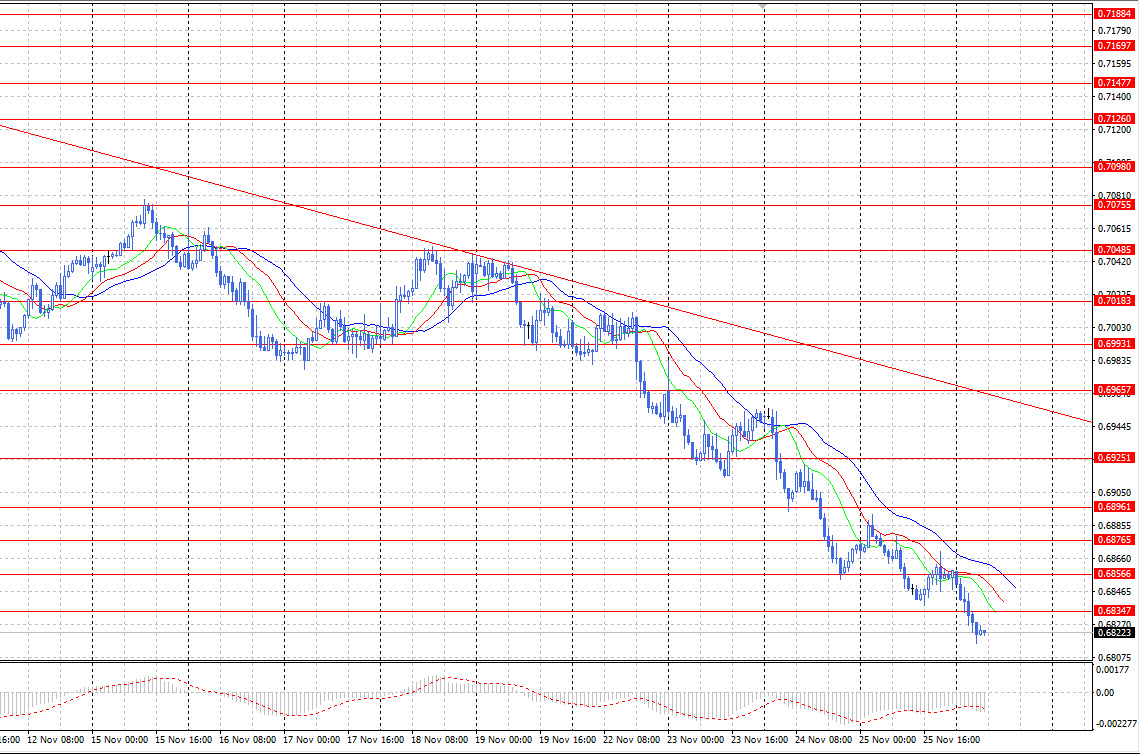This screenshot has height=754, width=1140.
Task: Select the 0.68961 red price level label
Action: 1114,507
